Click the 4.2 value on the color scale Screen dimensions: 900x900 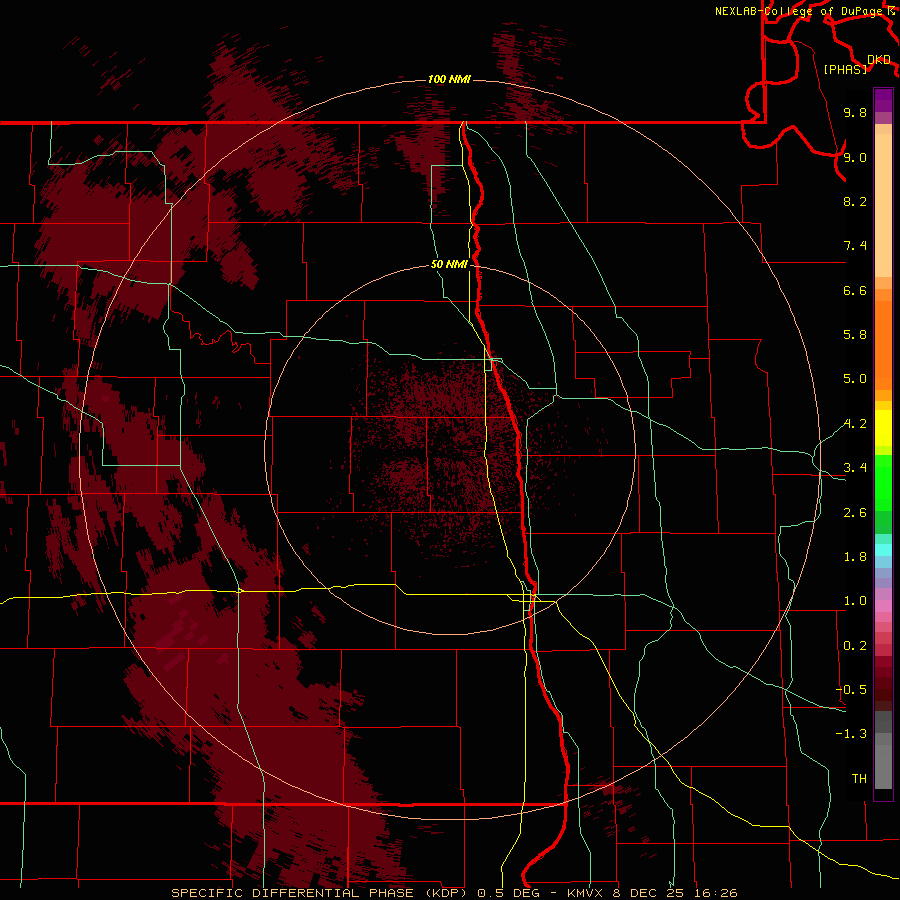pos(855,424)
